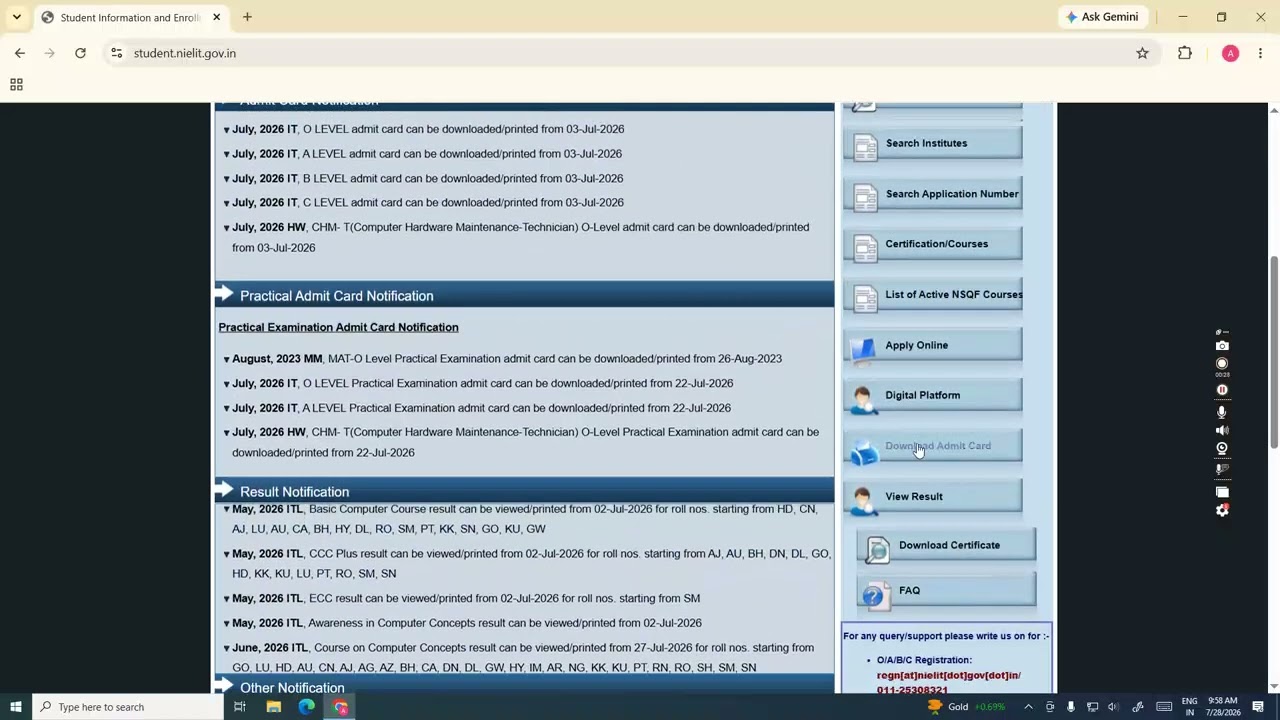Viewport: 1280px width, 720px height.
Task: Stop recording with the round record button
Action: 1222,364
